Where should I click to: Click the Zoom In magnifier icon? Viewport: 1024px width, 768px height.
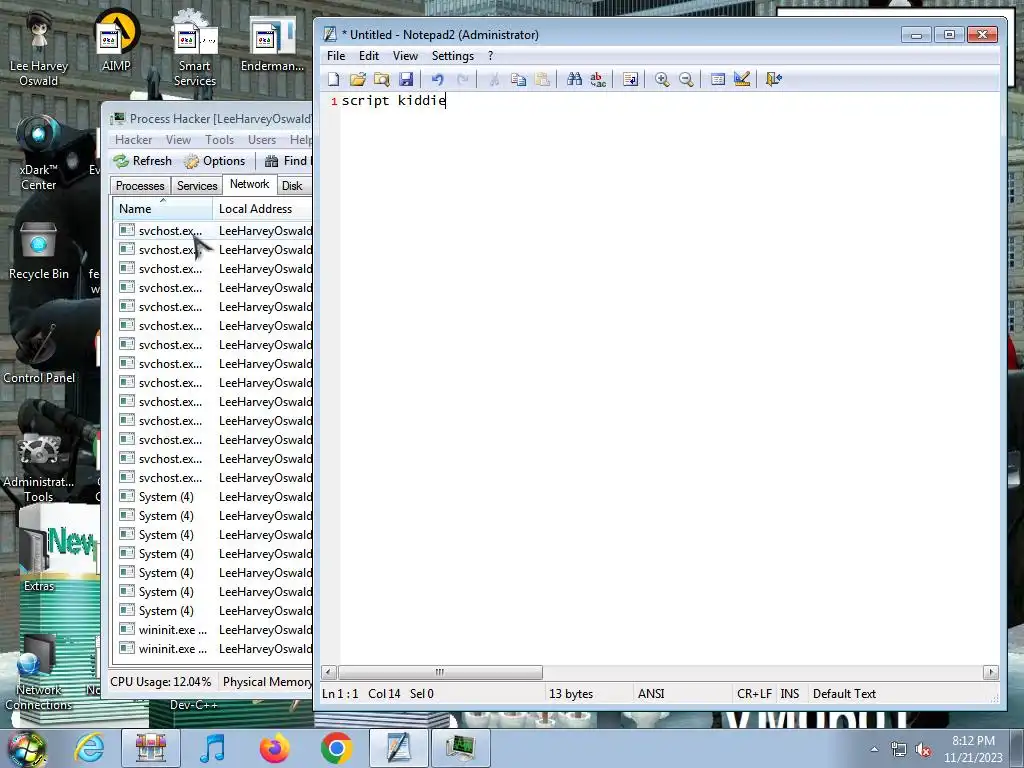tap(662, 79)
